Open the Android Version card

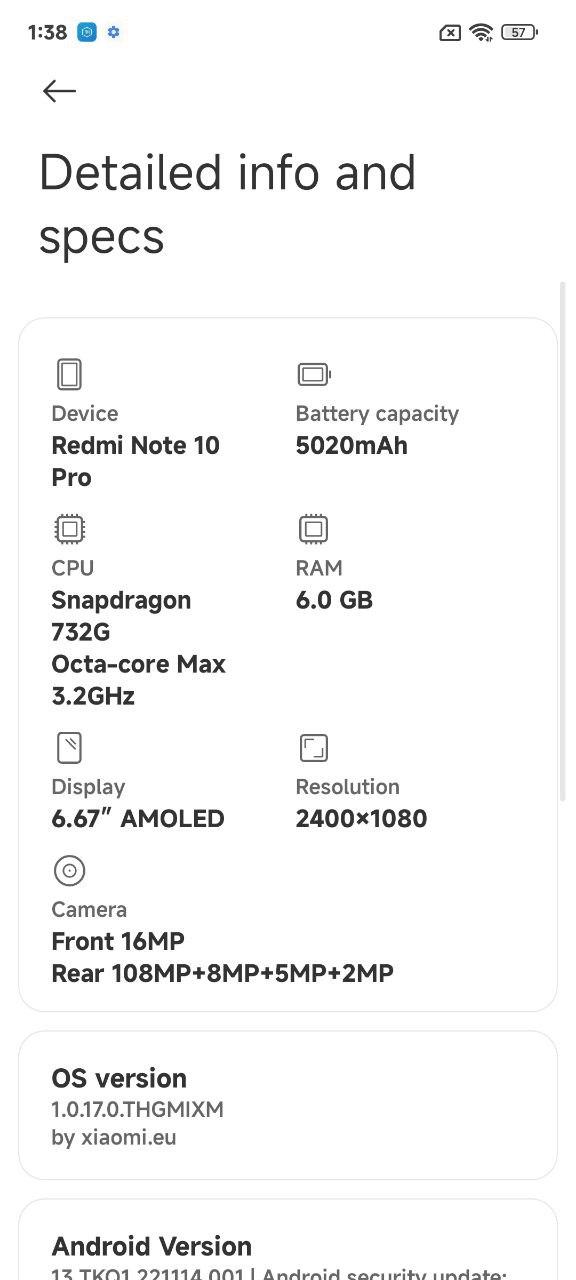coord(288,1240)
